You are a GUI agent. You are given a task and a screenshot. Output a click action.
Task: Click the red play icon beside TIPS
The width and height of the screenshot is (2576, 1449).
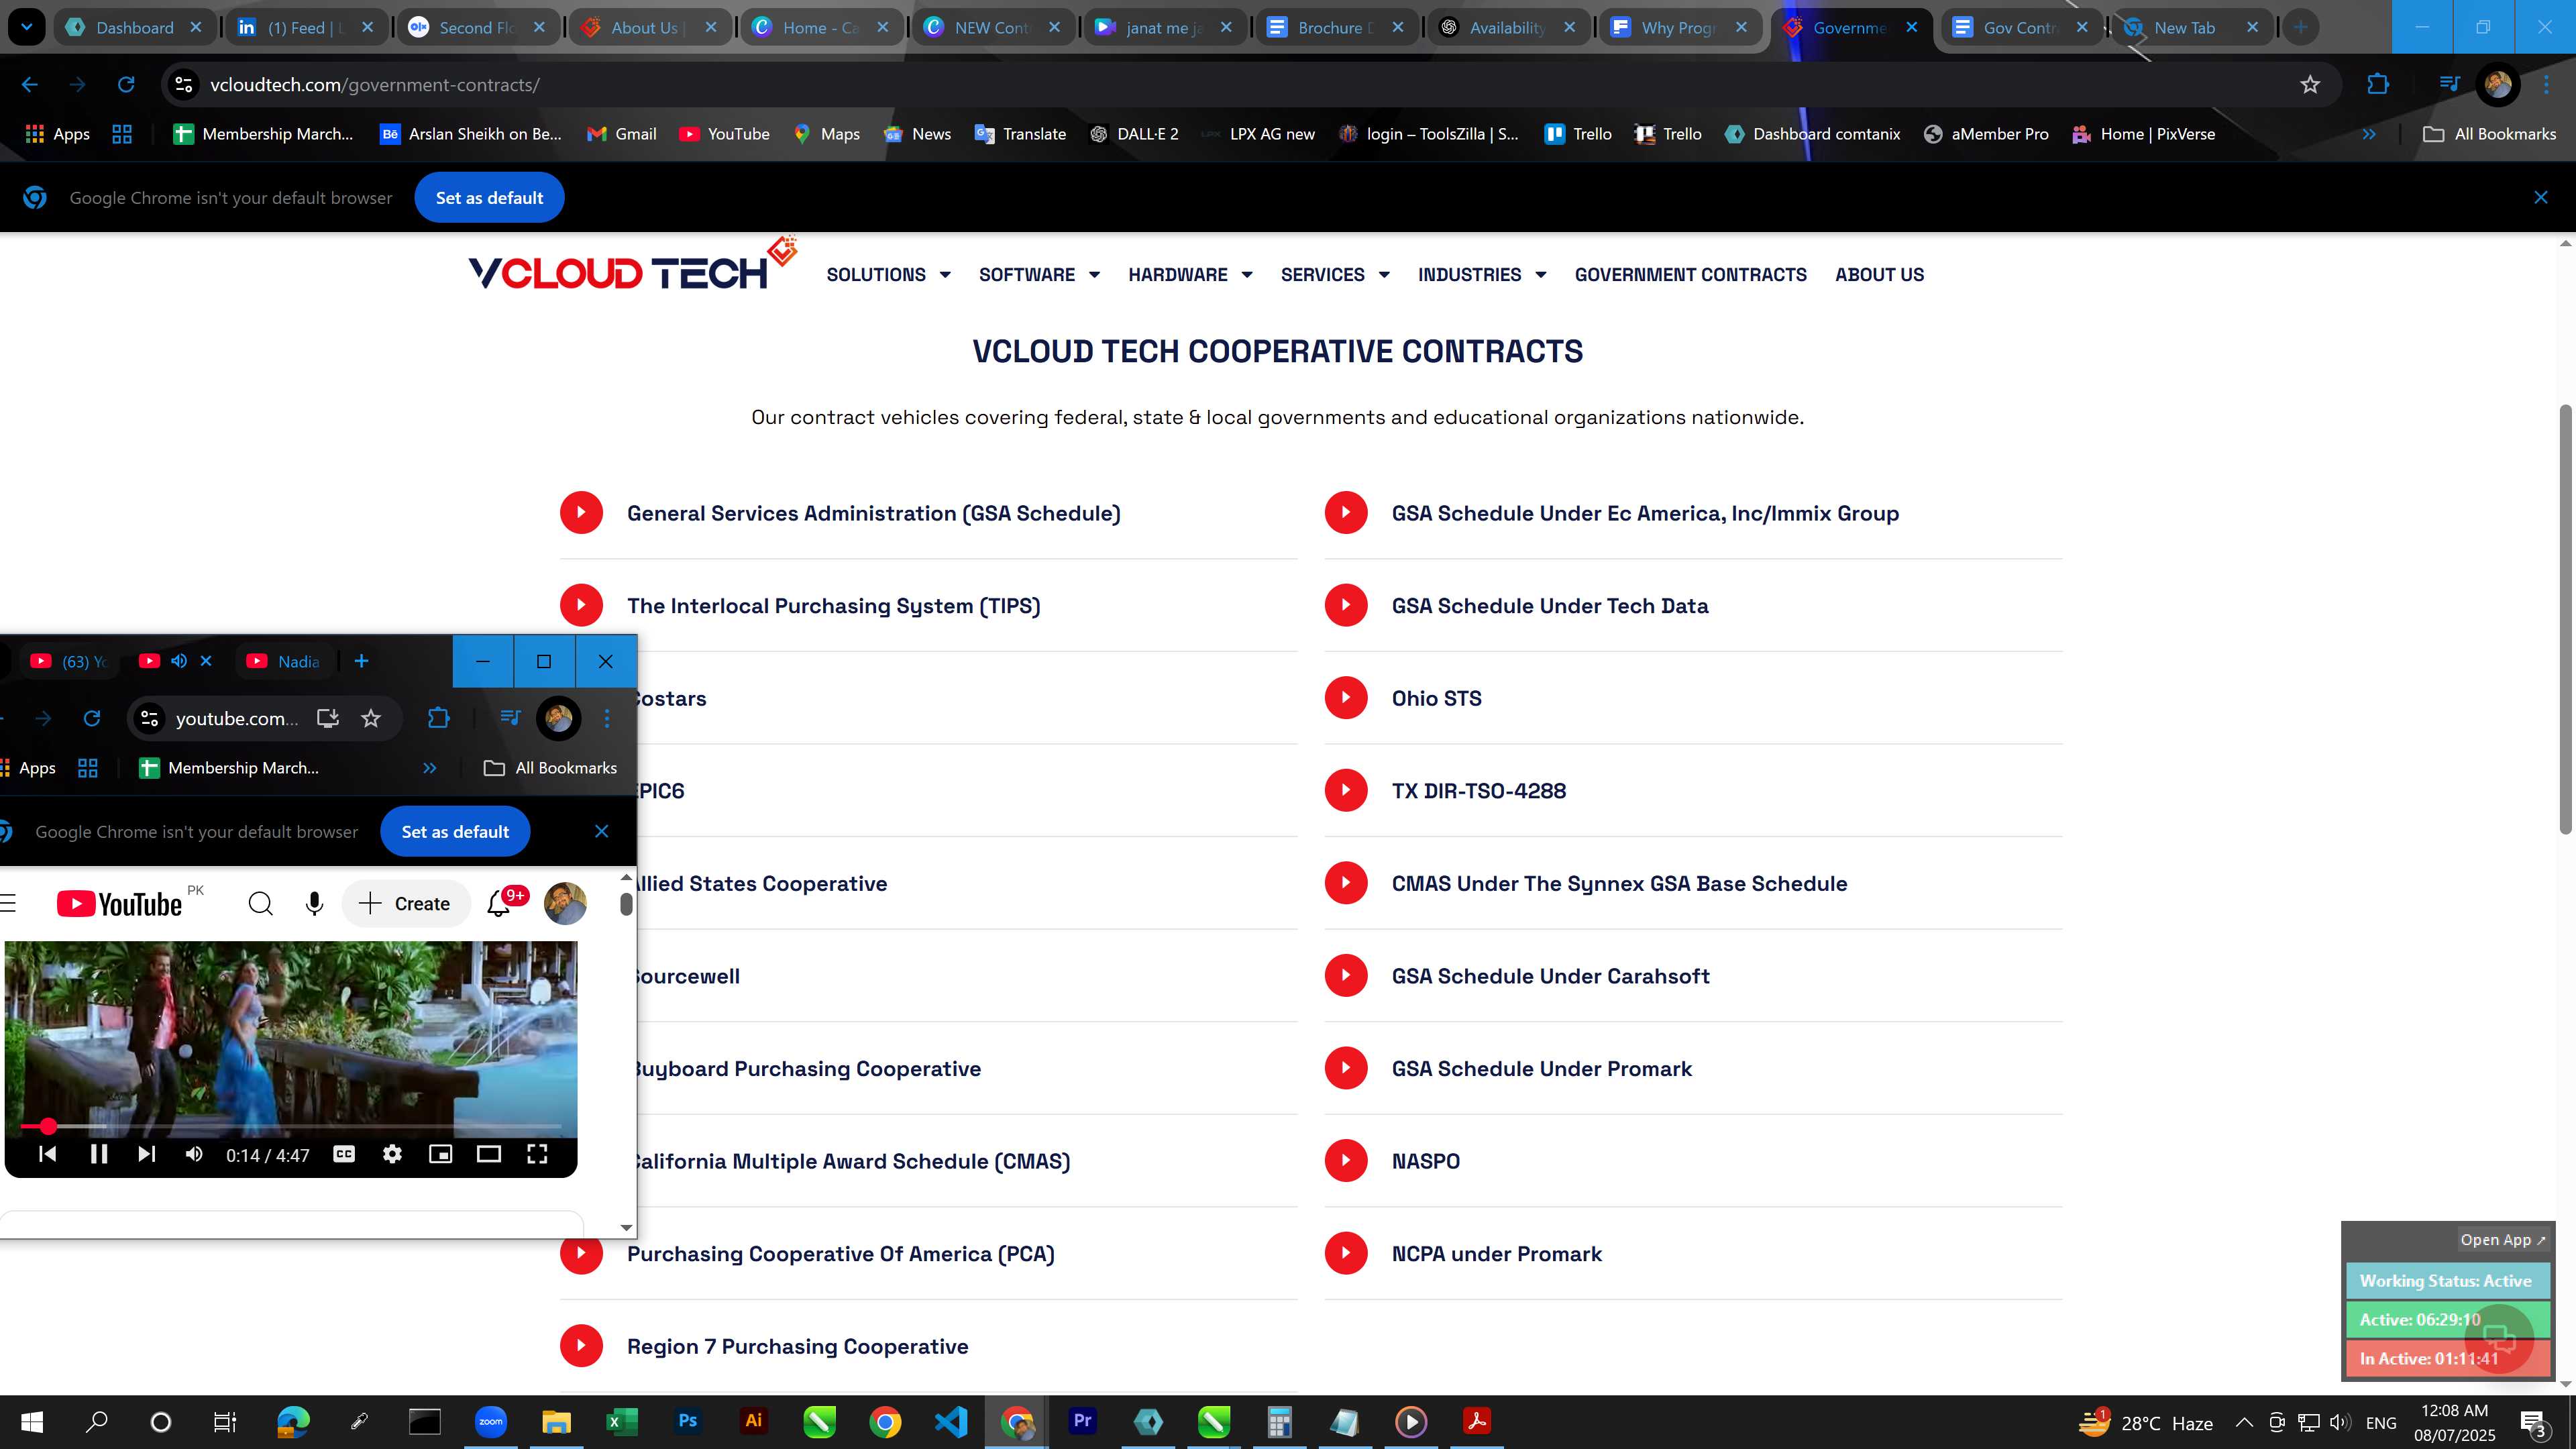coord(581,605)
